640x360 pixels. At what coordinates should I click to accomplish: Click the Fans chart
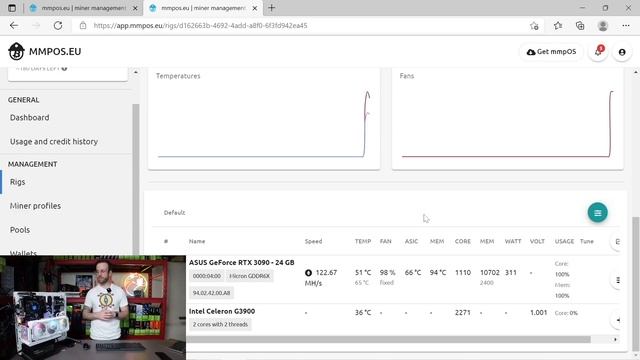(507, 118)
